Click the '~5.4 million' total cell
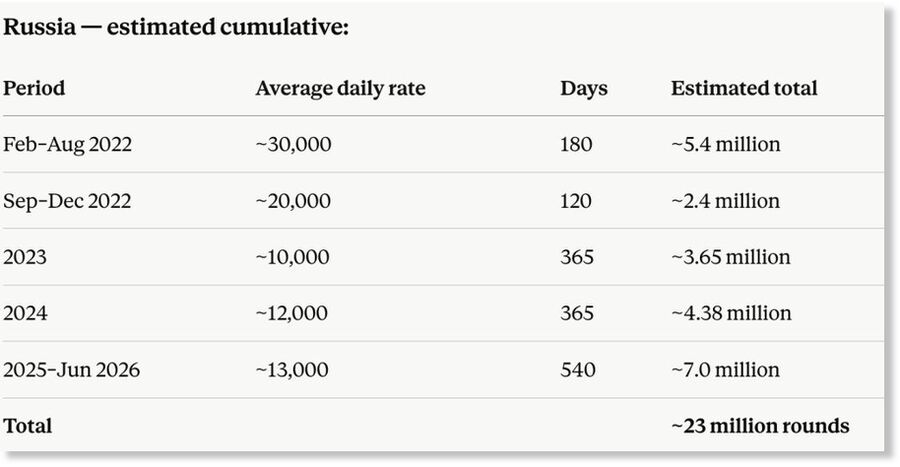The image size is (900, 467). point(726,144)
